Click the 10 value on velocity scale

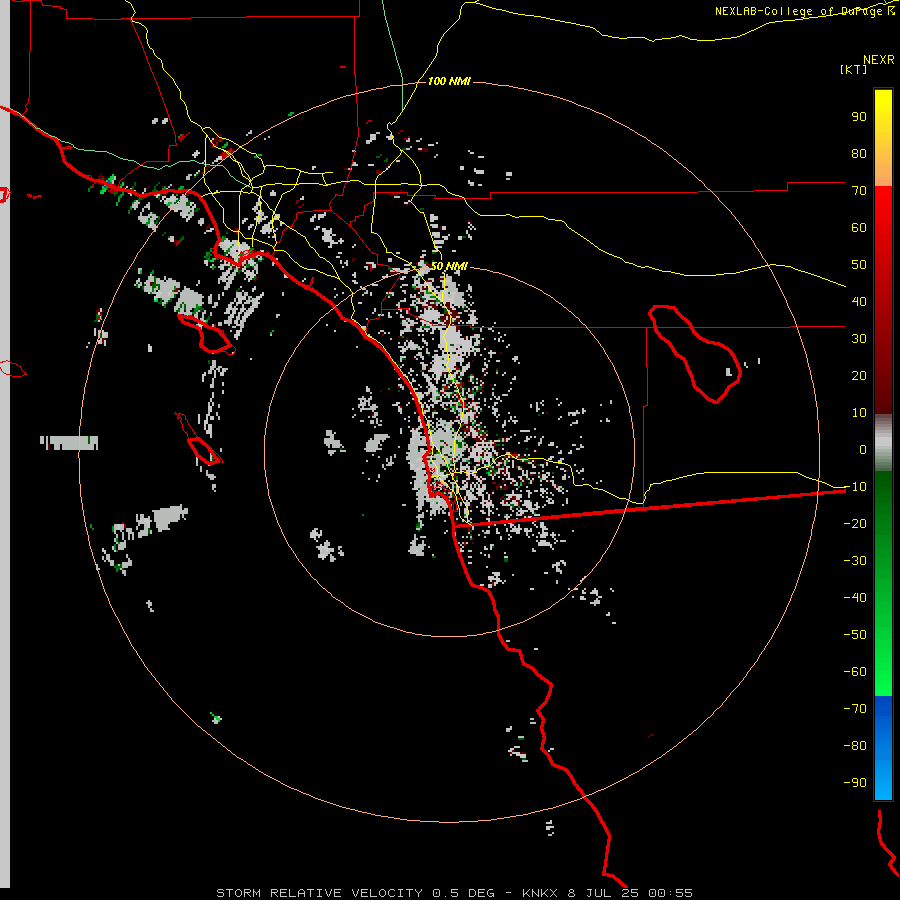(x=859, y=413)
